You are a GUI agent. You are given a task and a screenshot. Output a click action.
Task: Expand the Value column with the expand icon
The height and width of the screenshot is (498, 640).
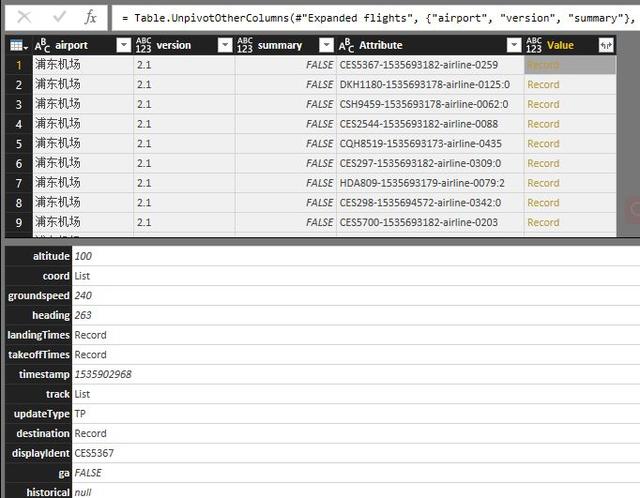[605, 45]
